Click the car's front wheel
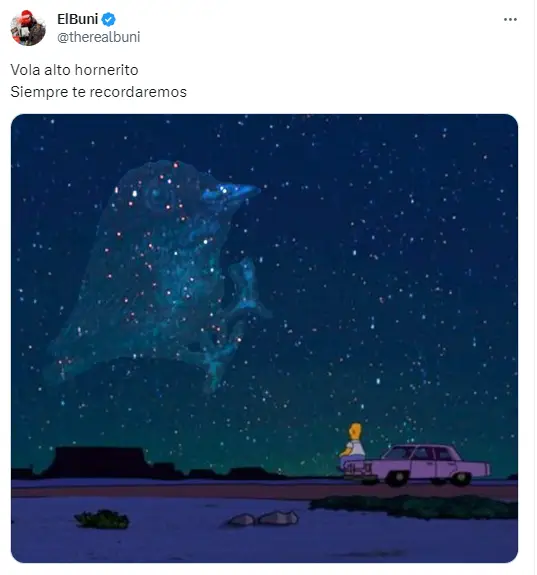Image resolution: width=537 pixels, height=575 pixels. (399, 478)
